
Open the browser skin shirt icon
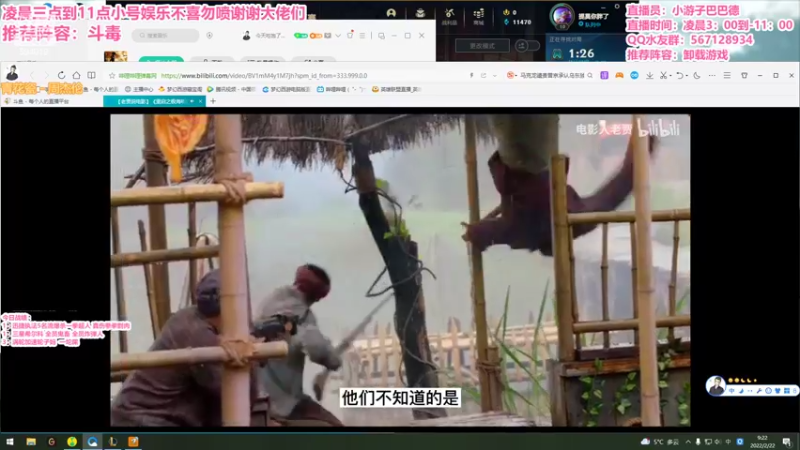(744, 76)
